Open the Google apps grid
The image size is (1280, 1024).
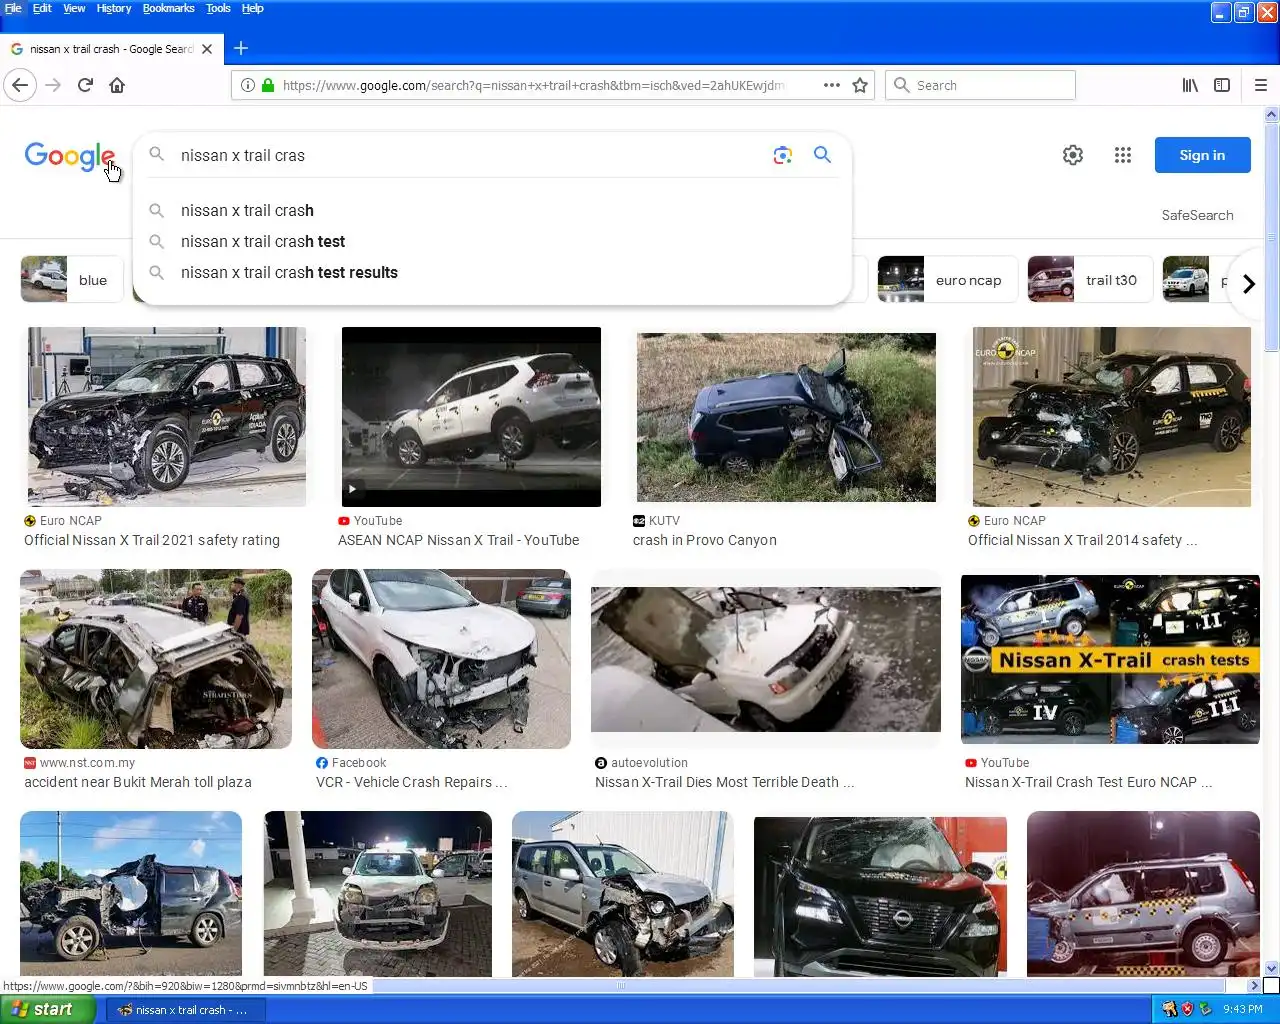coord(1123,155)
